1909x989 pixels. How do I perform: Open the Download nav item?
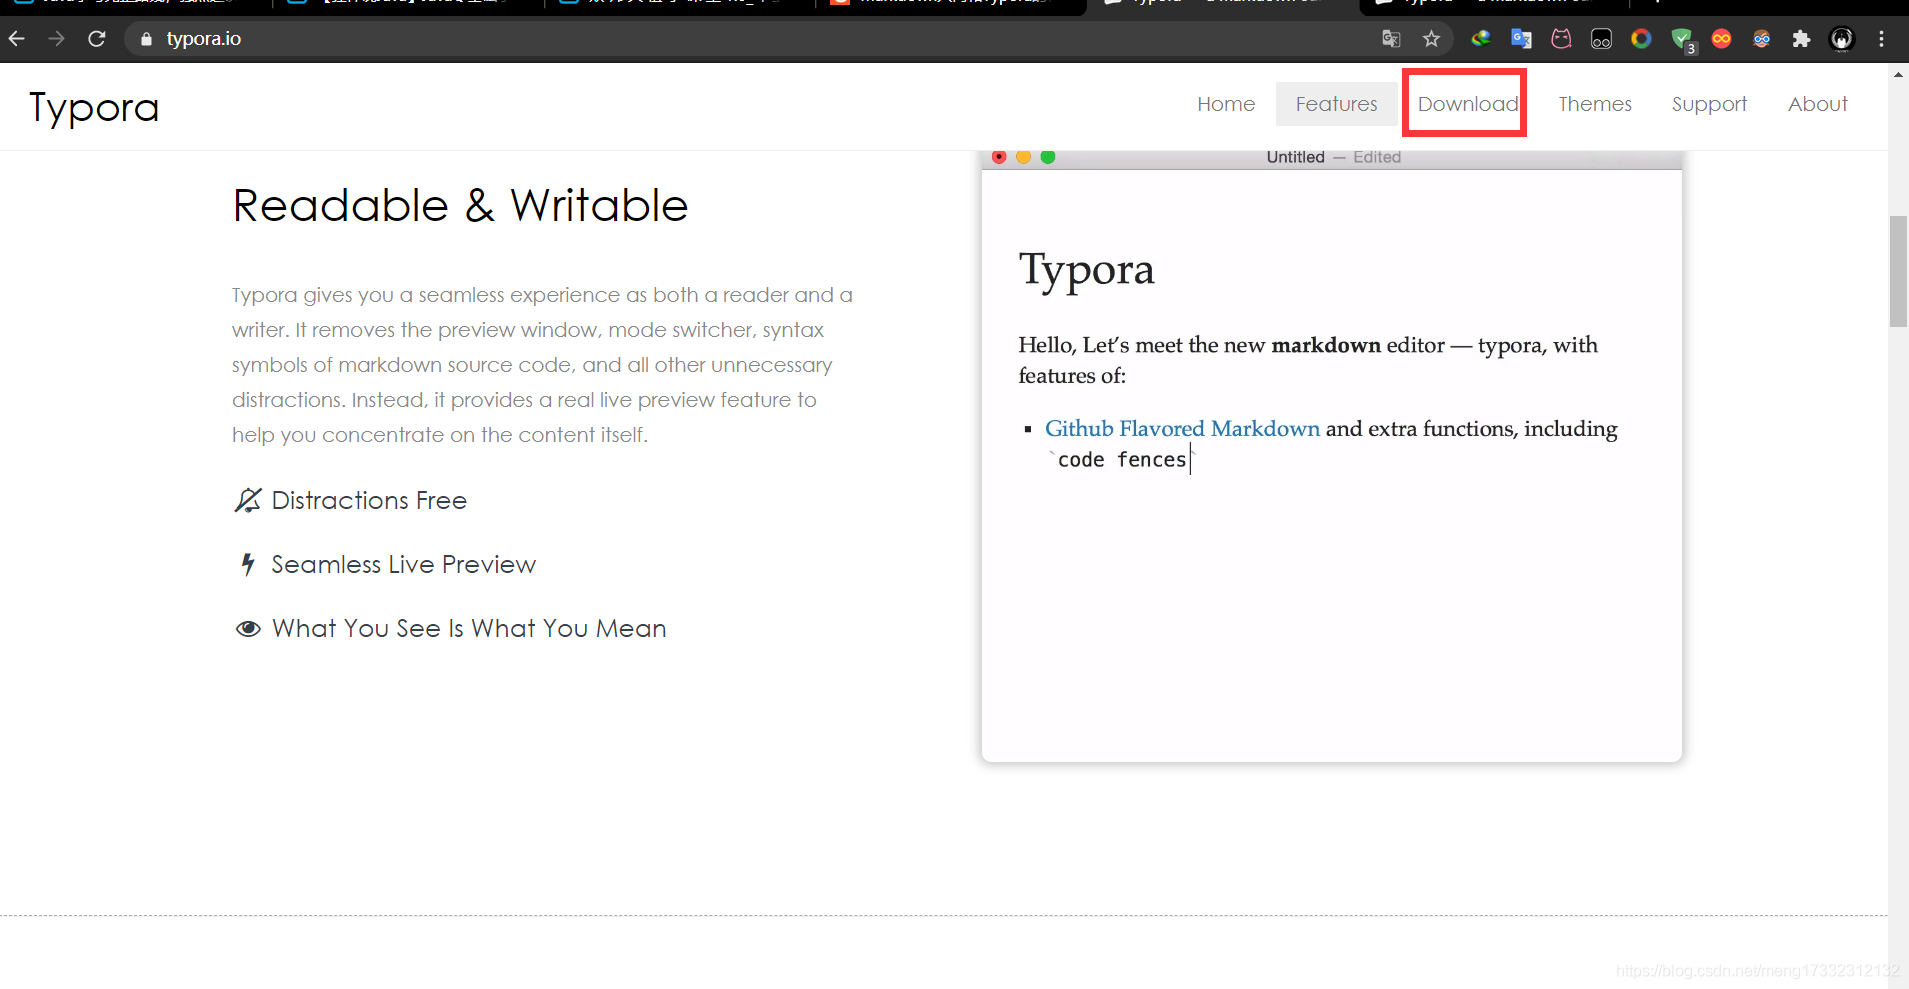tap(1467, 104)
